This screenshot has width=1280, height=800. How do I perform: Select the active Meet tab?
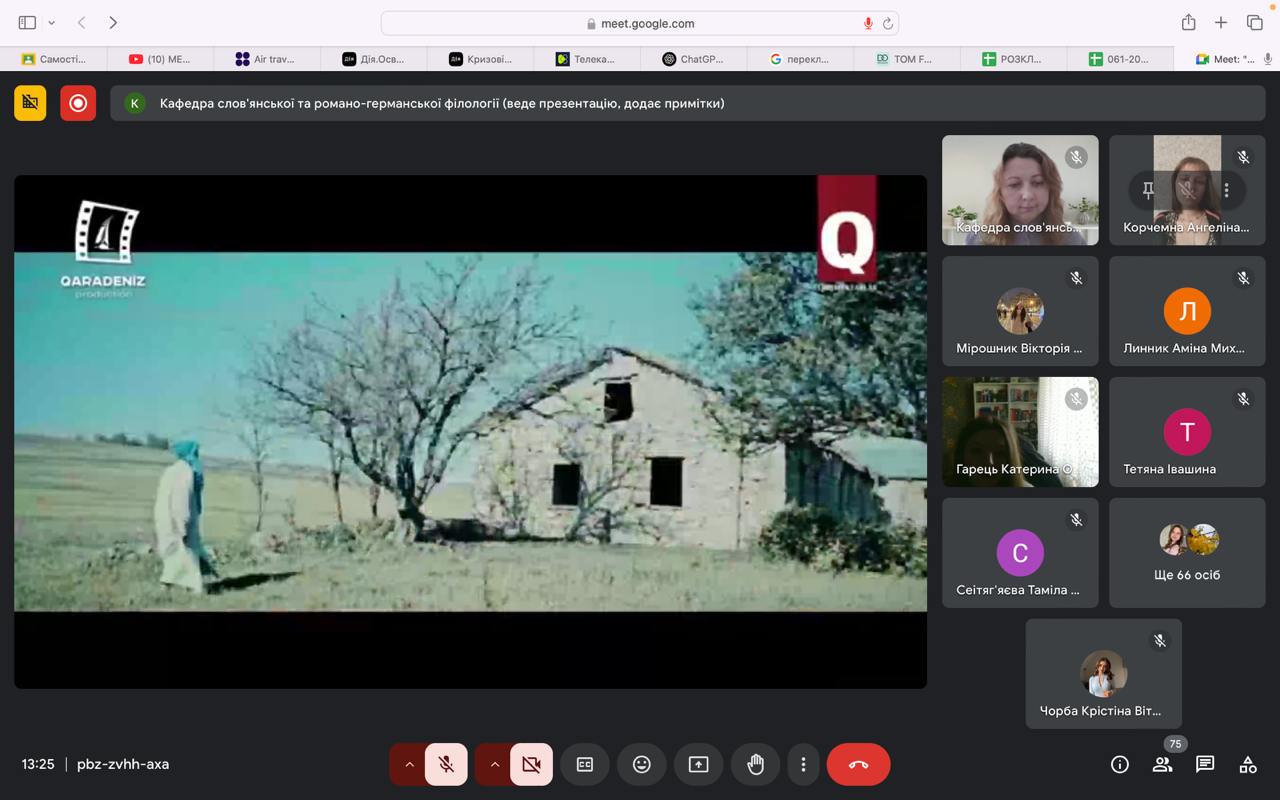click(x=1226, y=59)
